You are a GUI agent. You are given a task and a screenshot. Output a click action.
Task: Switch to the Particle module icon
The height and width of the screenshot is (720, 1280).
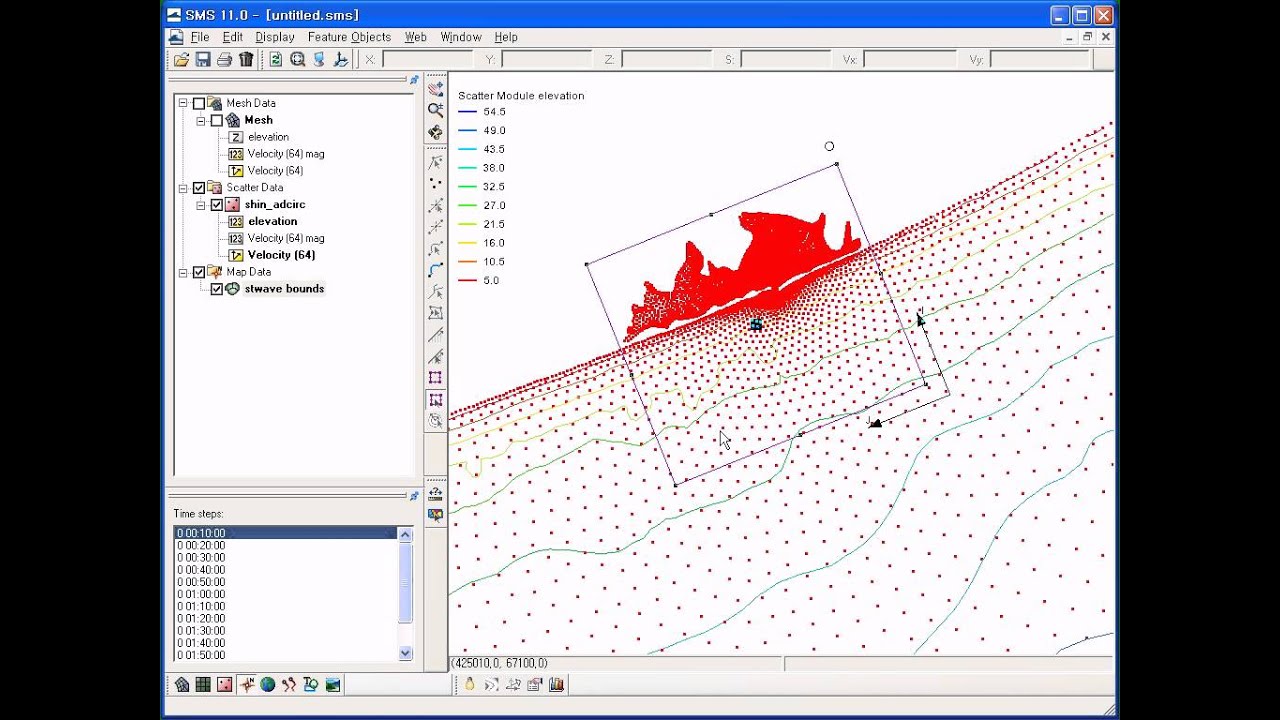tap(289, 685)
